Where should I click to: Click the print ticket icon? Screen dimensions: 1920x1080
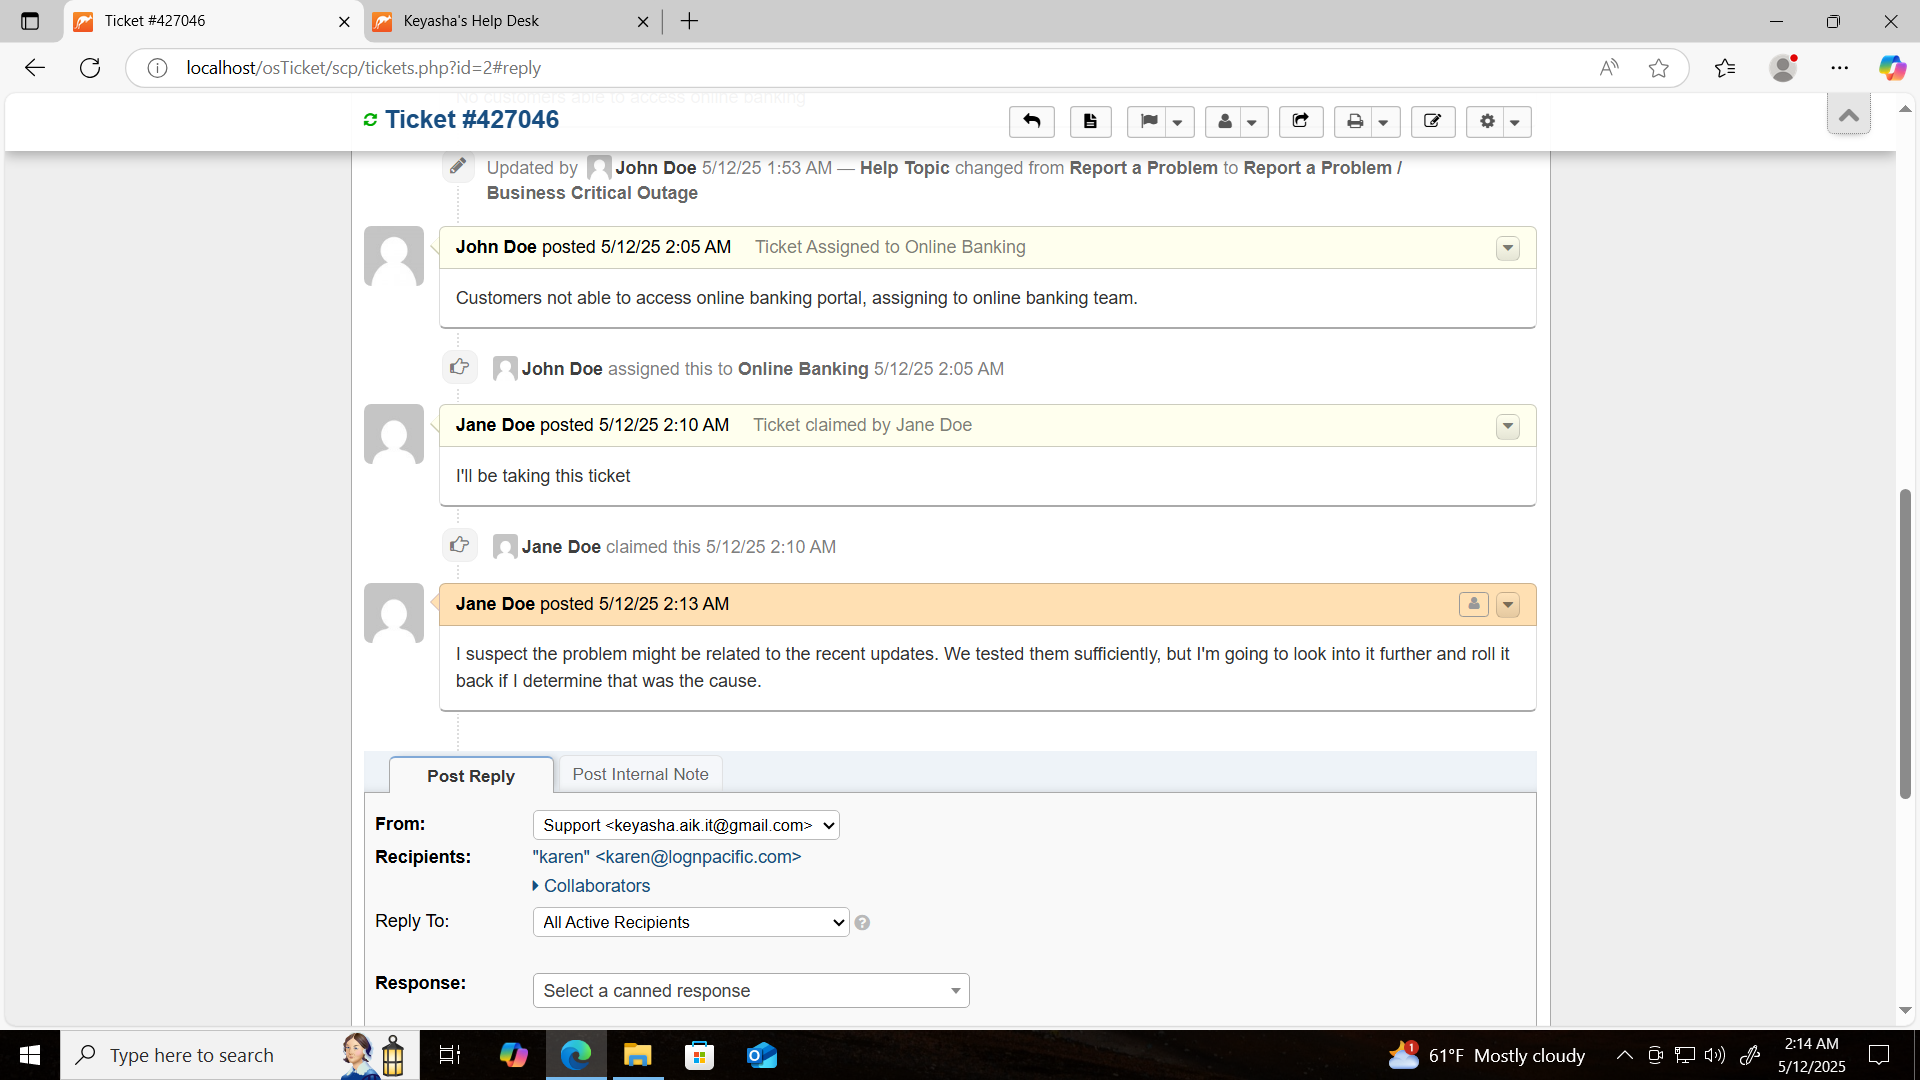pyautogui.click(x=1354, y=122)
